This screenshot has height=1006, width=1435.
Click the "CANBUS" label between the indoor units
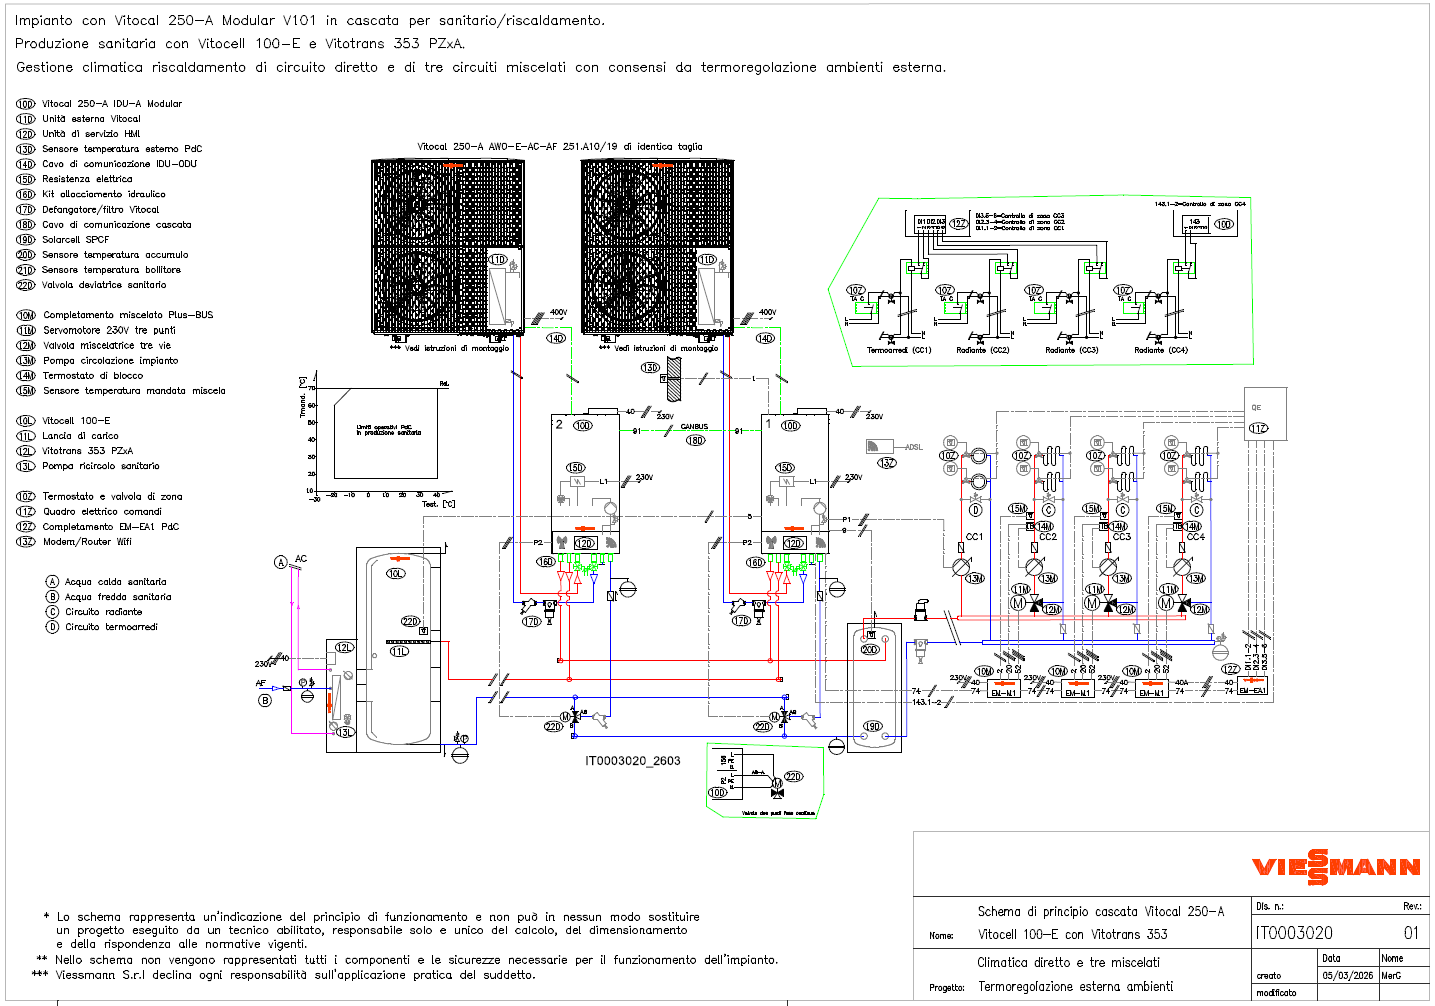point(694,427)
